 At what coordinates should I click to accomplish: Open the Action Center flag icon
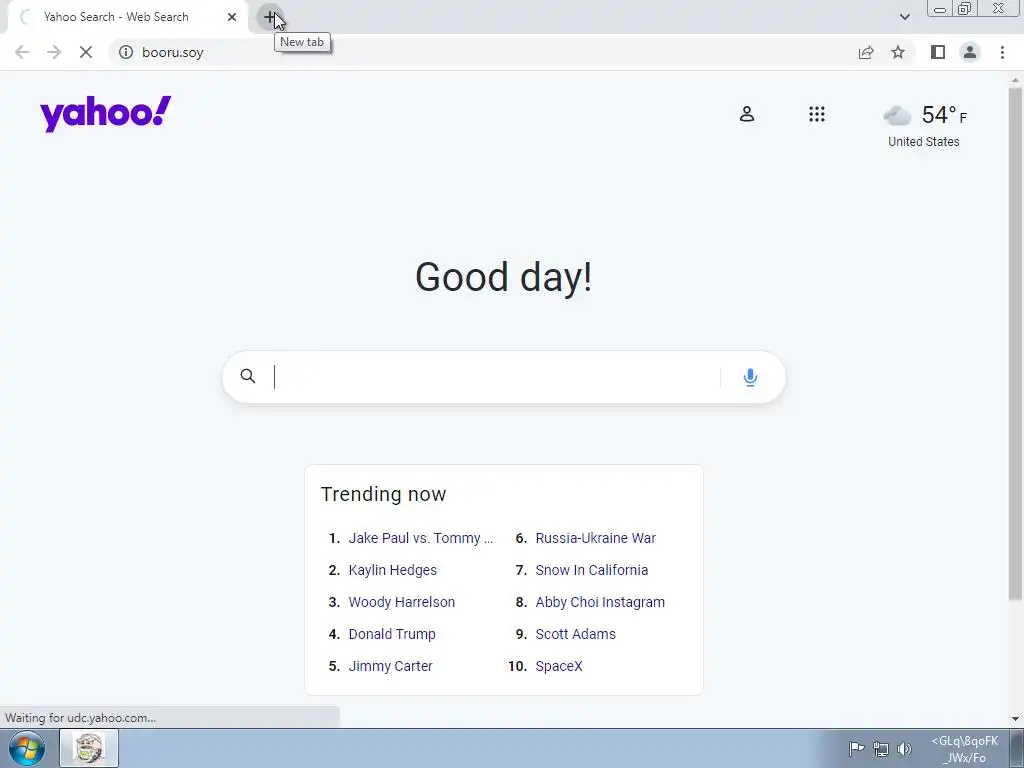[x=856, y=748]
